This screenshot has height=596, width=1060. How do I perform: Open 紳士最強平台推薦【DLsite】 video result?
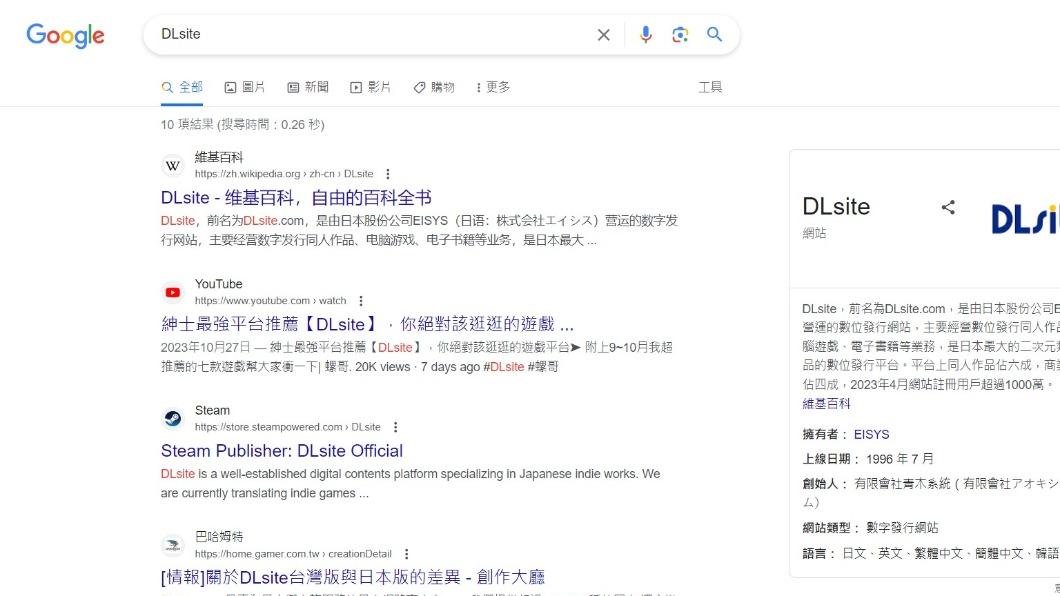[x=367, y=324]
